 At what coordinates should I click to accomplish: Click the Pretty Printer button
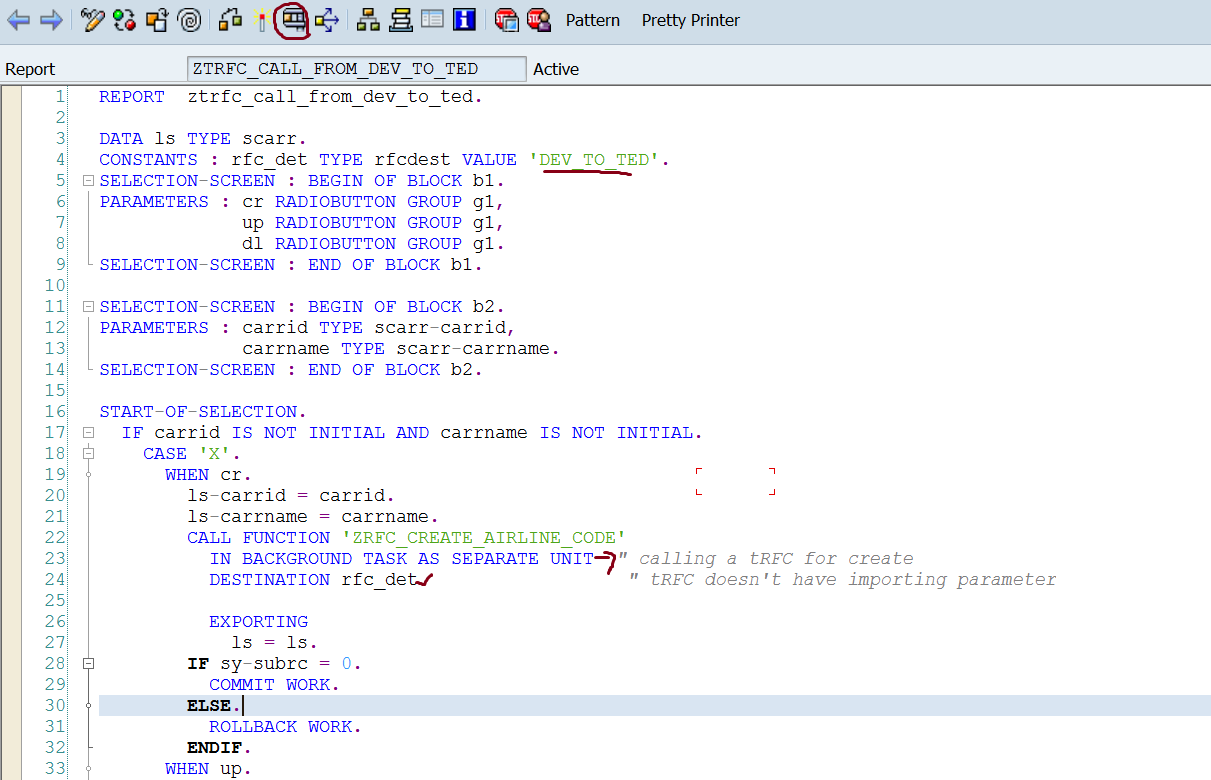[x=690, y=20]
